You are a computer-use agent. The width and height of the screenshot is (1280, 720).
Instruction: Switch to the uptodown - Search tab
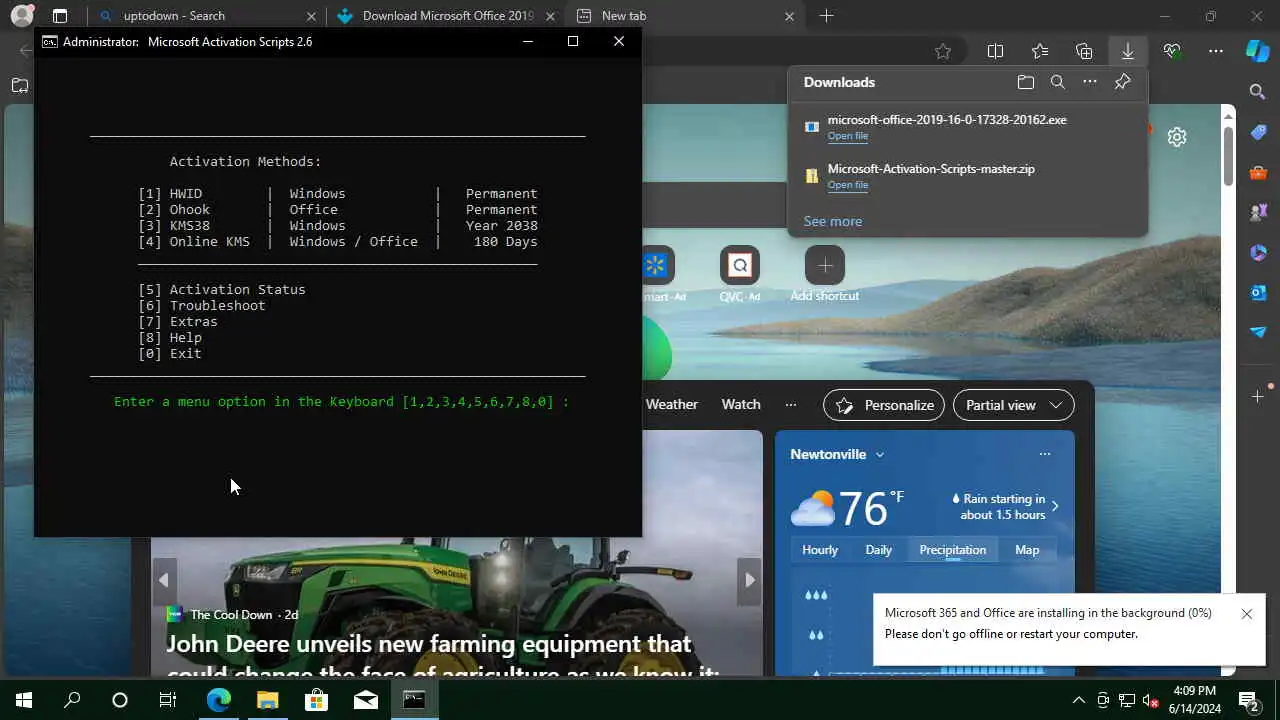(x=205, y=16)
